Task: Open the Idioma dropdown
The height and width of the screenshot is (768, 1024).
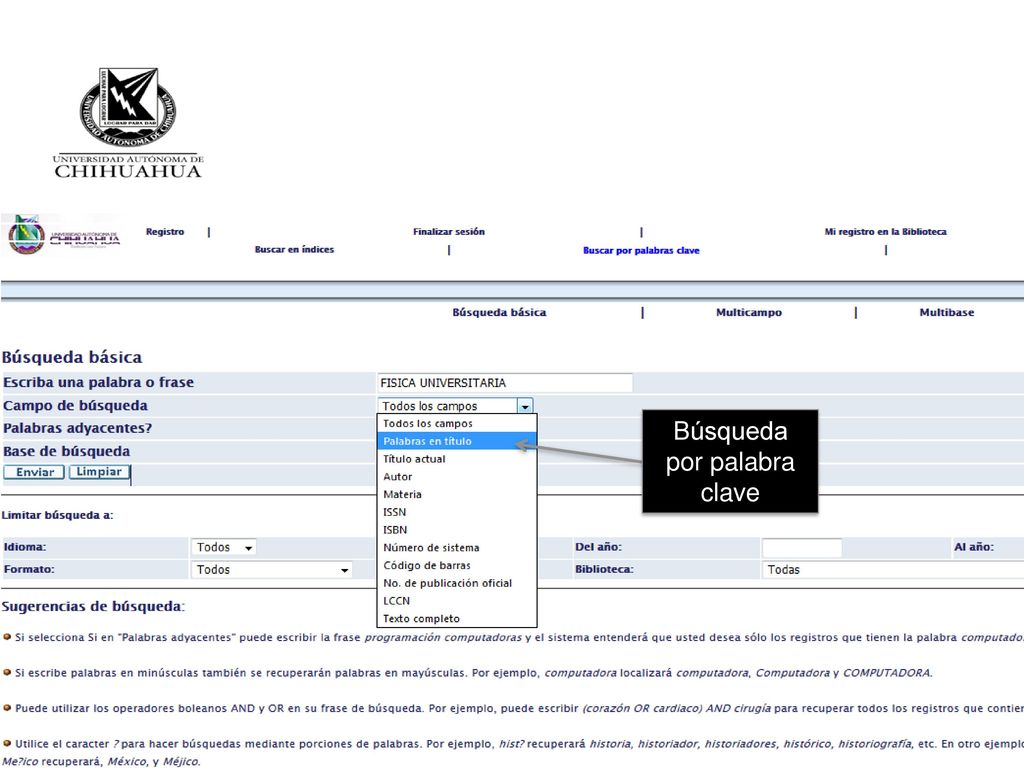Action: [224, 547]
